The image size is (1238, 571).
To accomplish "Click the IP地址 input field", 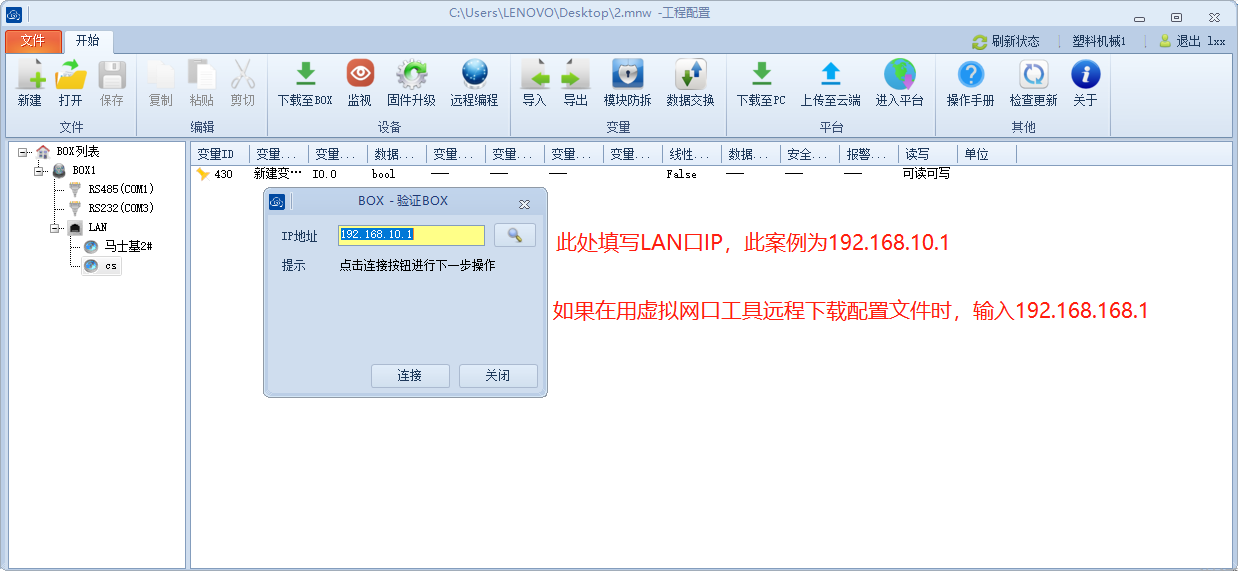I will pos(412,235).
